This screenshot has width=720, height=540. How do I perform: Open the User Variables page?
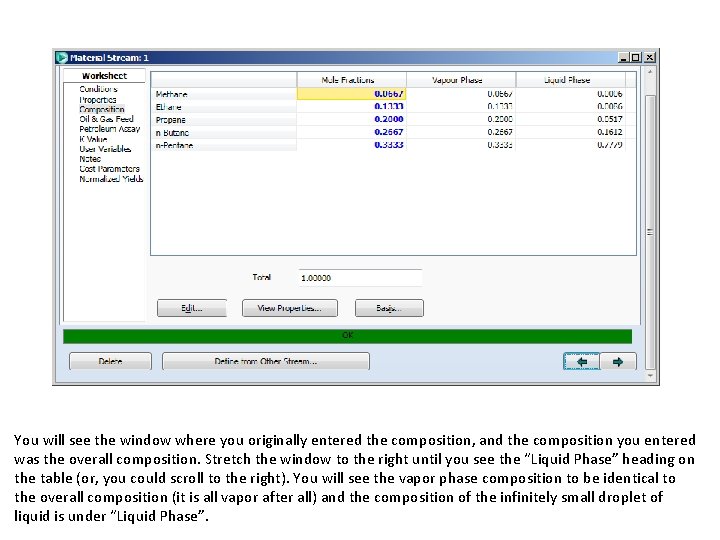click(x=105, y=149)
